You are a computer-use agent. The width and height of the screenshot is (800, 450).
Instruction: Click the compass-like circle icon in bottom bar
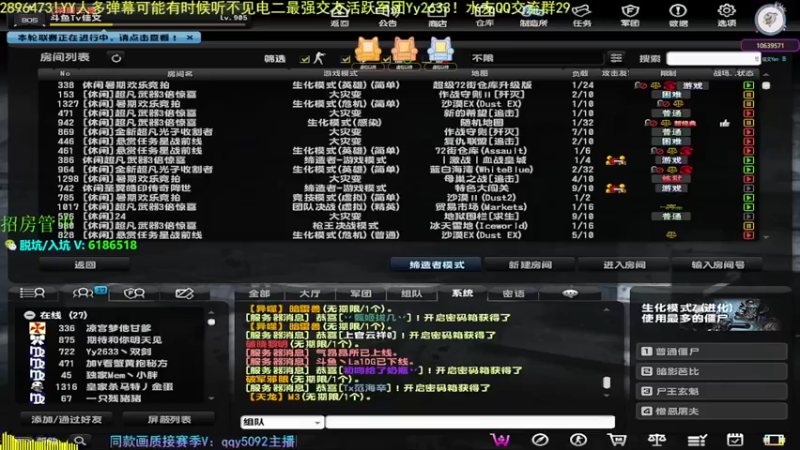540,440
